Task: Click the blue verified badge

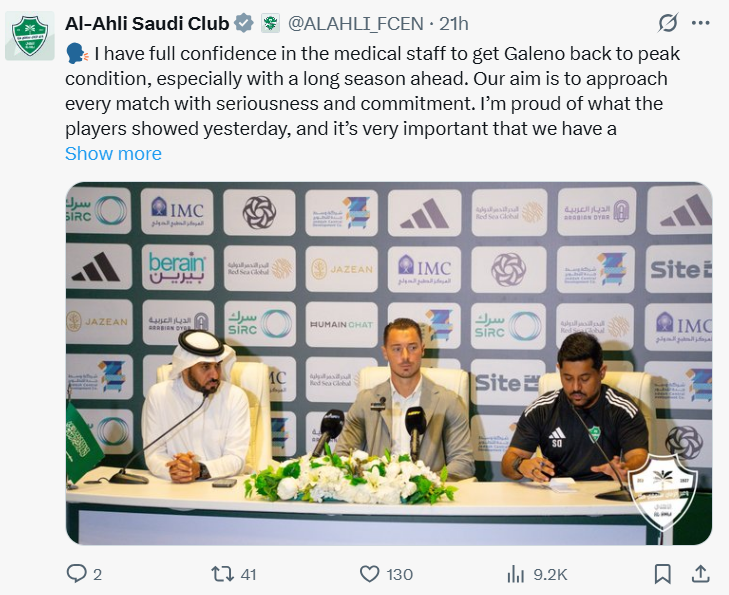Action: point(243,23)
